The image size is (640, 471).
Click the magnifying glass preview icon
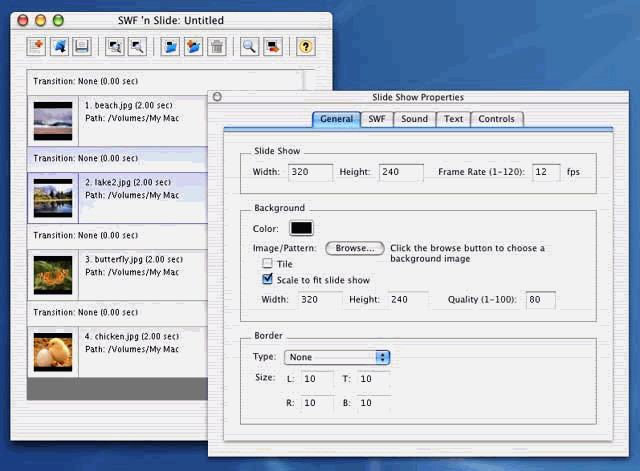click(x=249, y=47)
